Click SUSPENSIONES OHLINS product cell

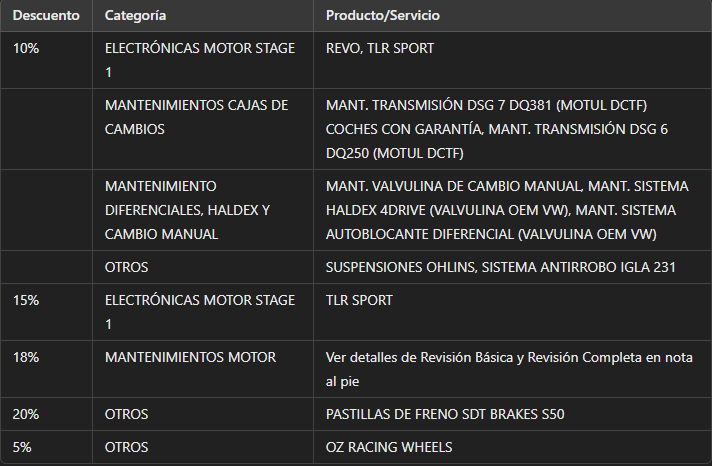click(512, 267)
